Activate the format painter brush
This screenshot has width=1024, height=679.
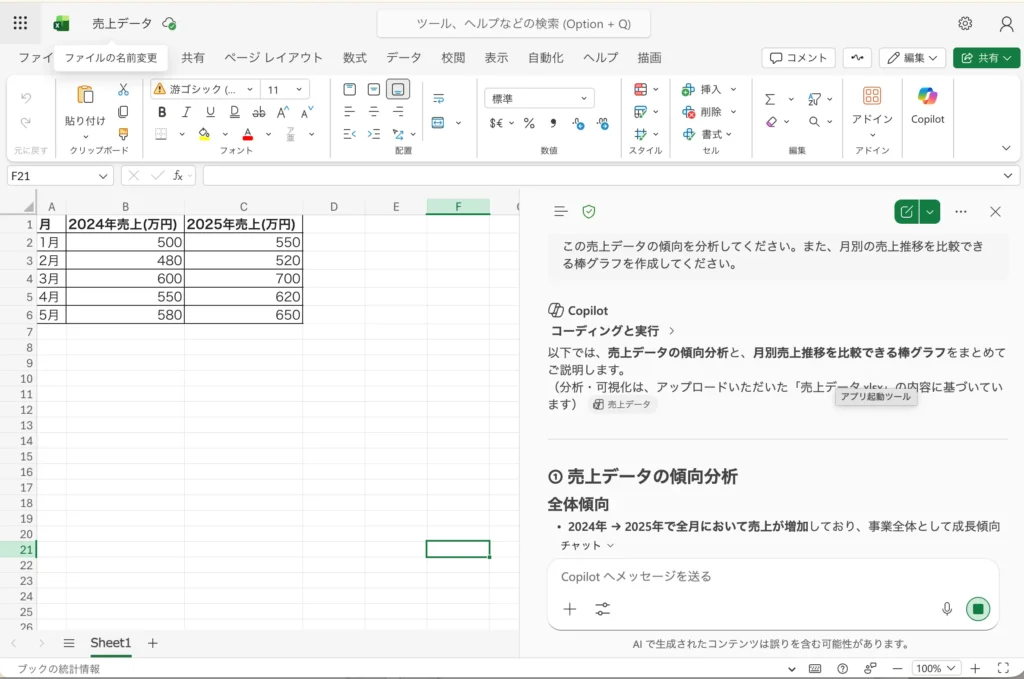click(123, 134)
